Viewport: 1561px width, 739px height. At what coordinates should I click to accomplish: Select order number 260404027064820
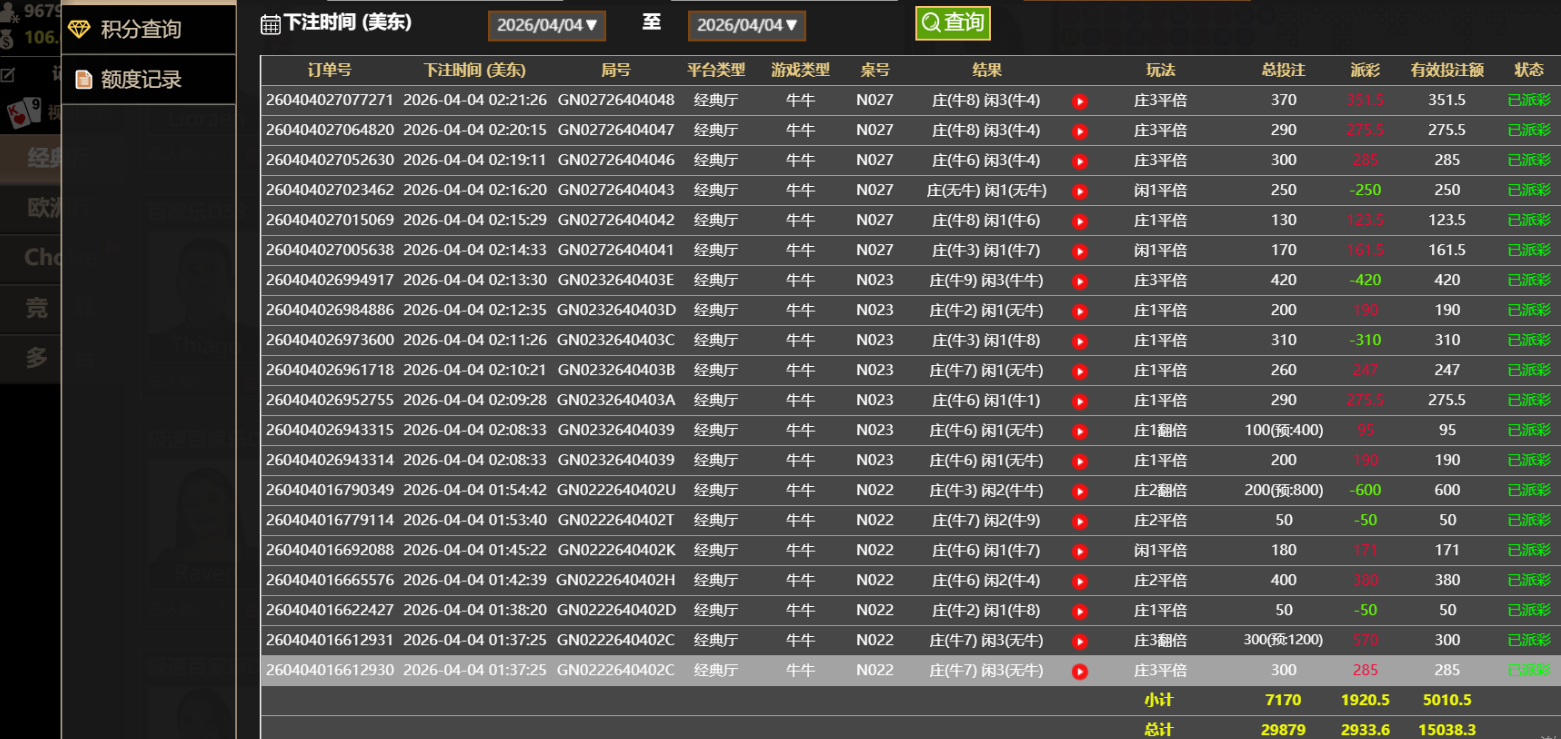(329, 130)
